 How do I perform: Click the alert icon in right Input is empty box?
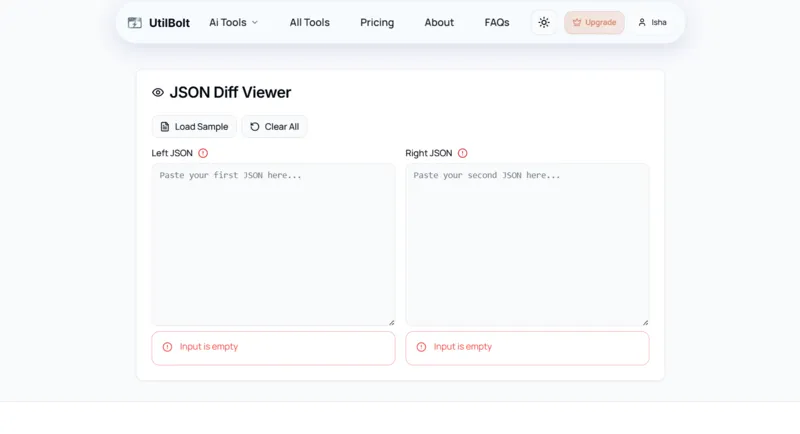click(421, 347)
